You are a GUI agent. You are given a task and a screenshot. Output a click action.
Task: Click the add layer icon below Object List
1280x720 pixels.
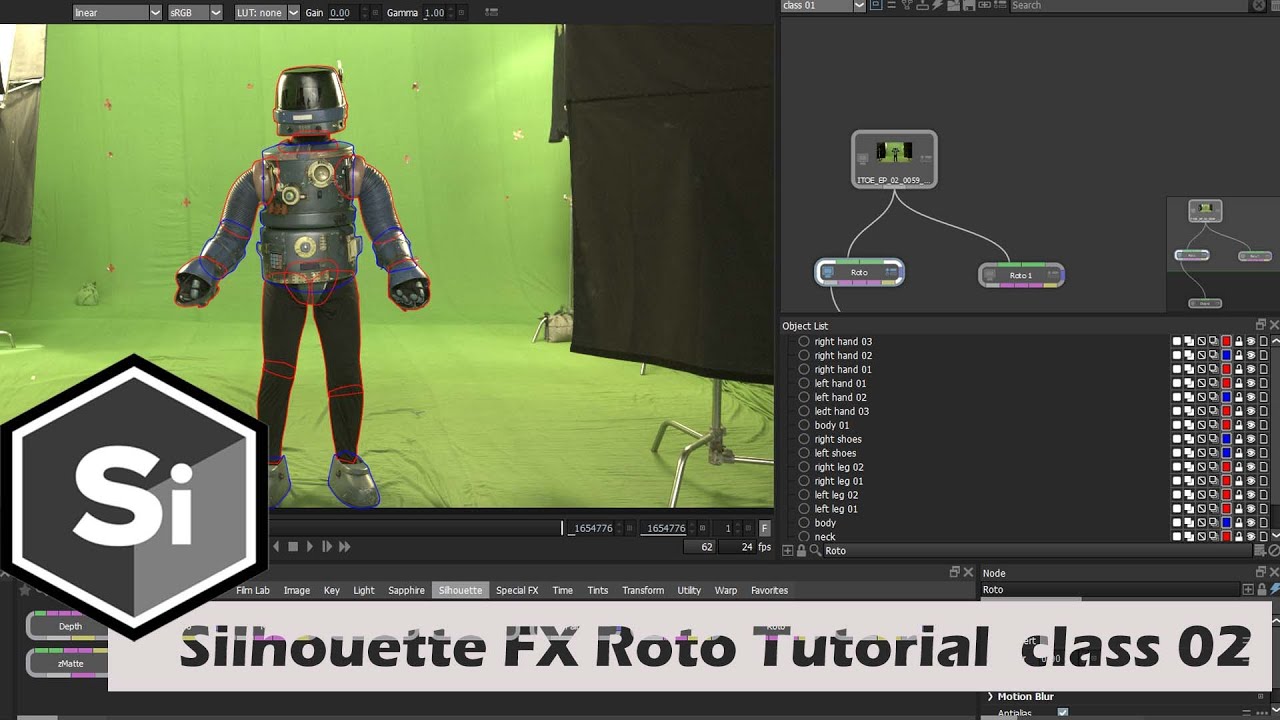(x=788, y=550)
